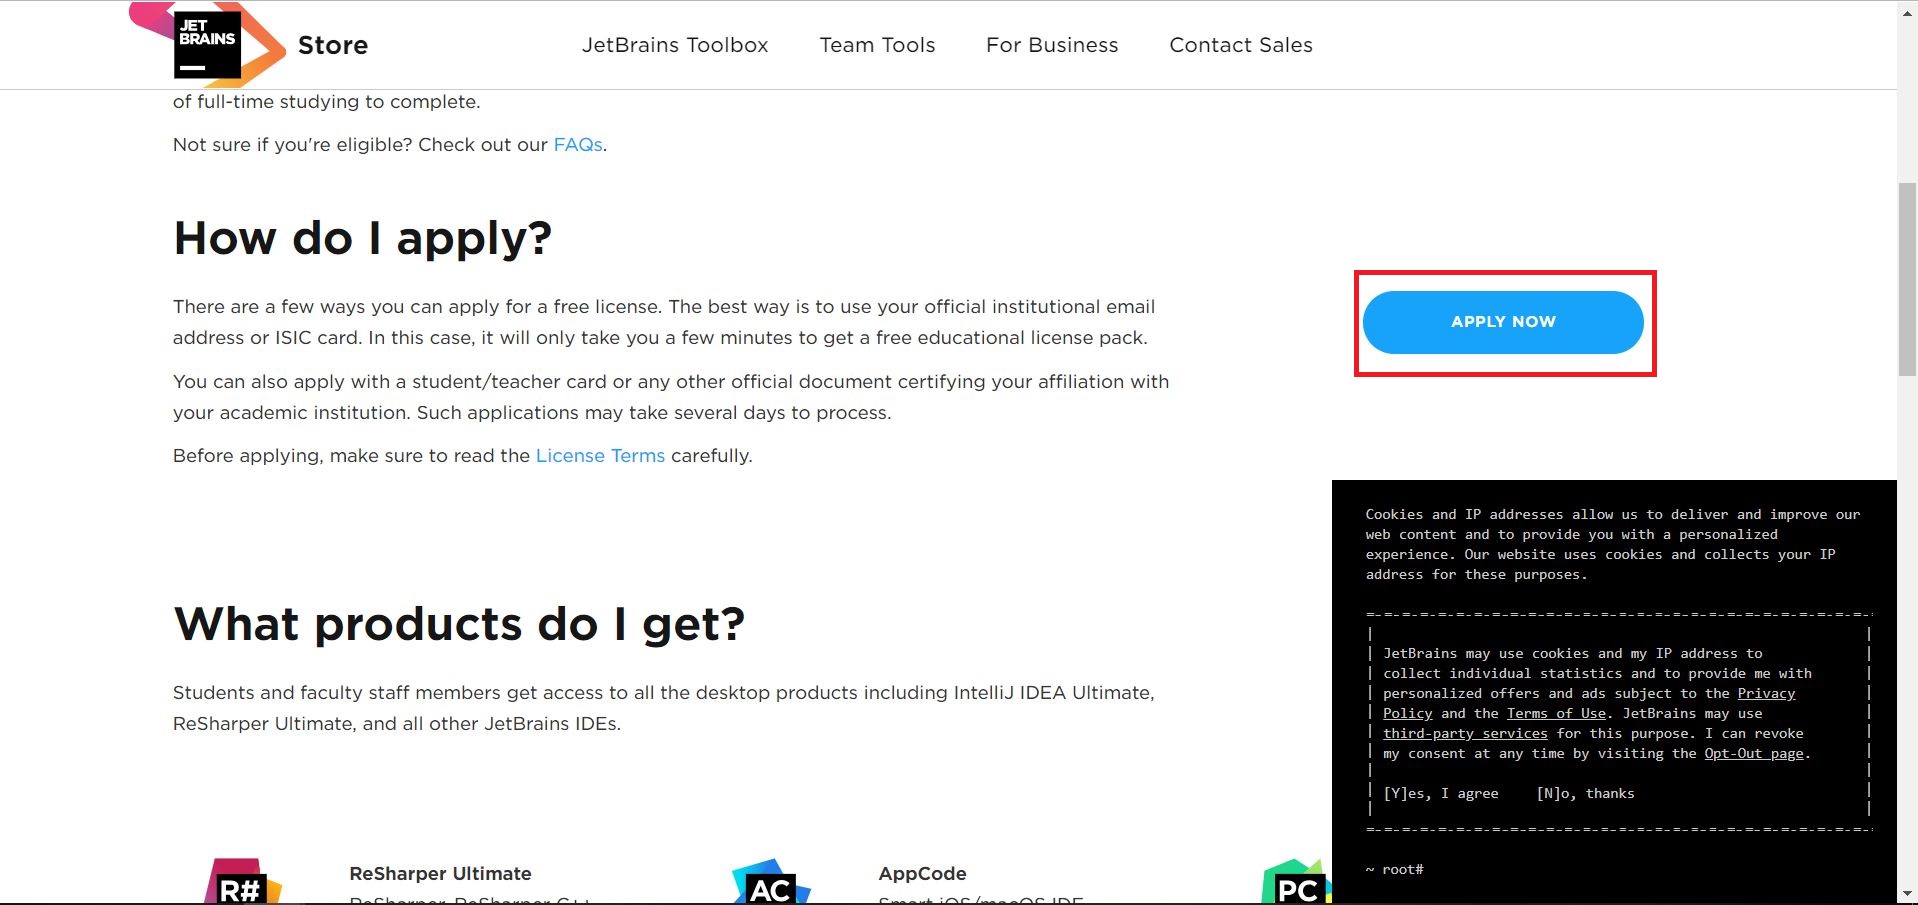Screen dimensions: 1918x905
Task: Open the FAQs link
Action: coord(578,144)
